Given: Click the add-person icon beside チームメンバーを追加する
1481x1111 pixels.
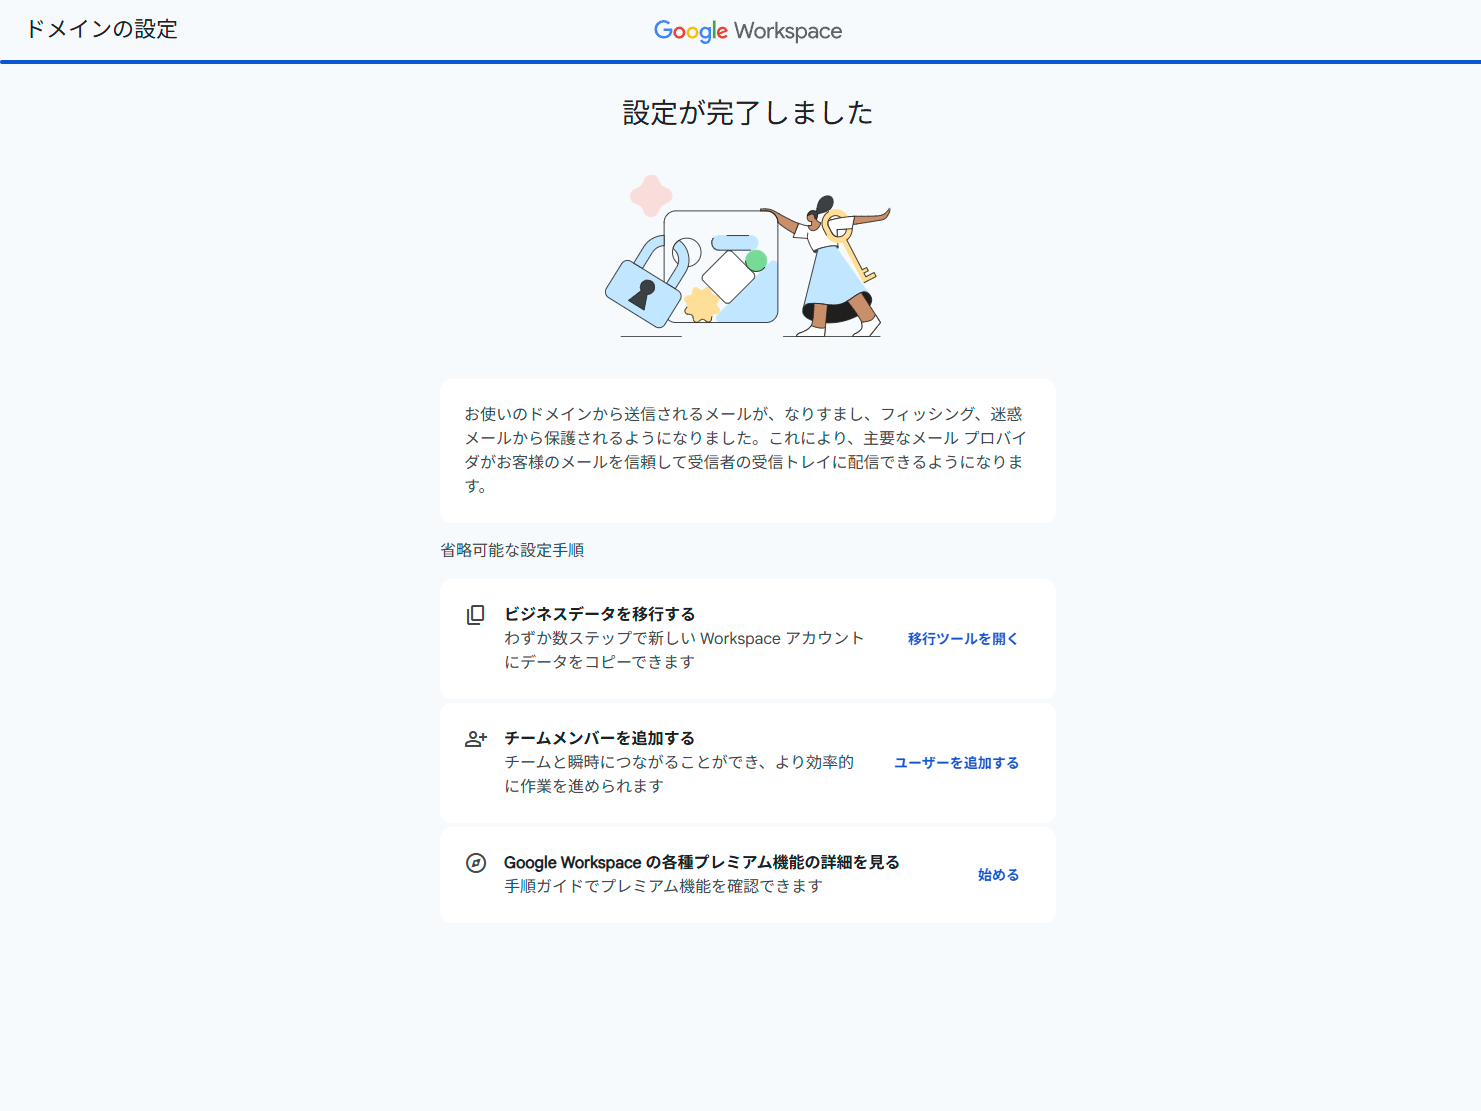Looking at the screenshot, I should (476, 739).
